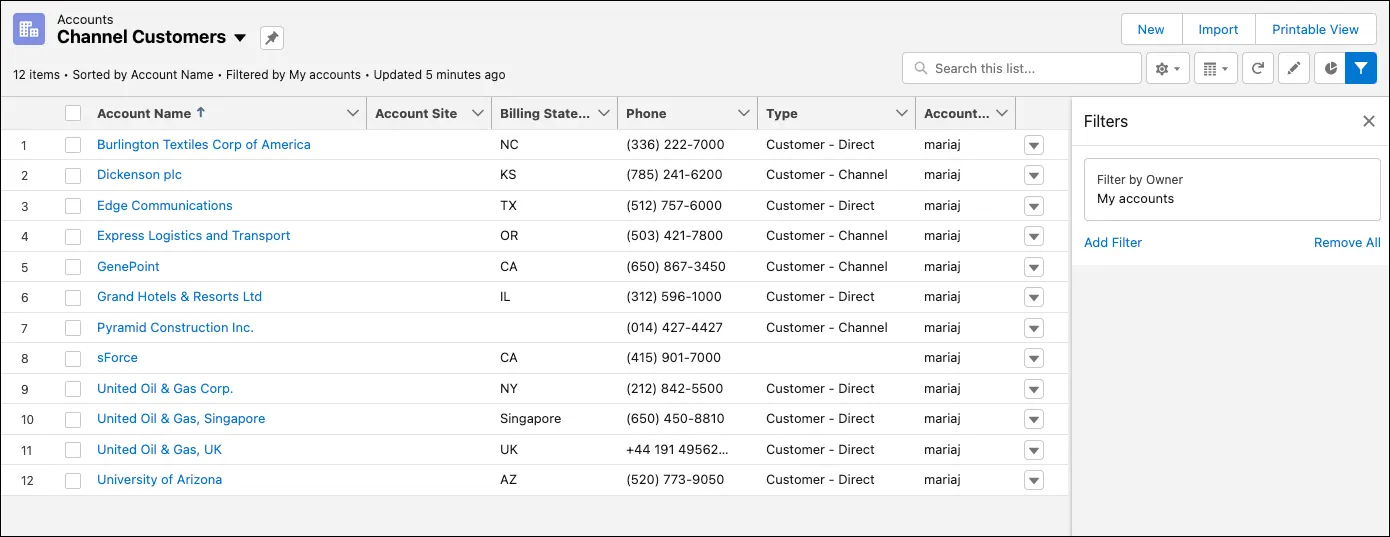Image resolution: width=1390 pixels, height=537 pixels.
Task: Show the charts panel
Action: coord(1330,68)
